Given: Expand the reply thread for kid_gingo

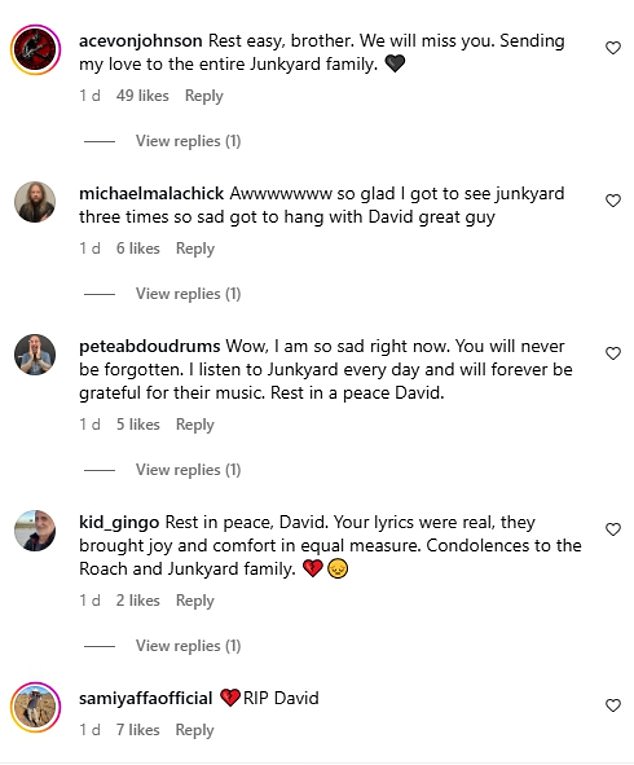Looking at the screenshot, I should point(188,645).
